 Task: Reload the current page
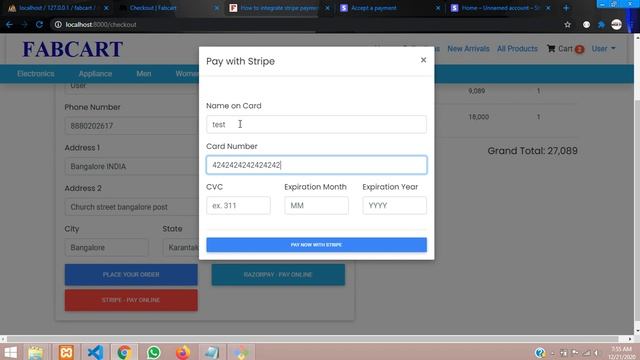(x=39, y=24)
